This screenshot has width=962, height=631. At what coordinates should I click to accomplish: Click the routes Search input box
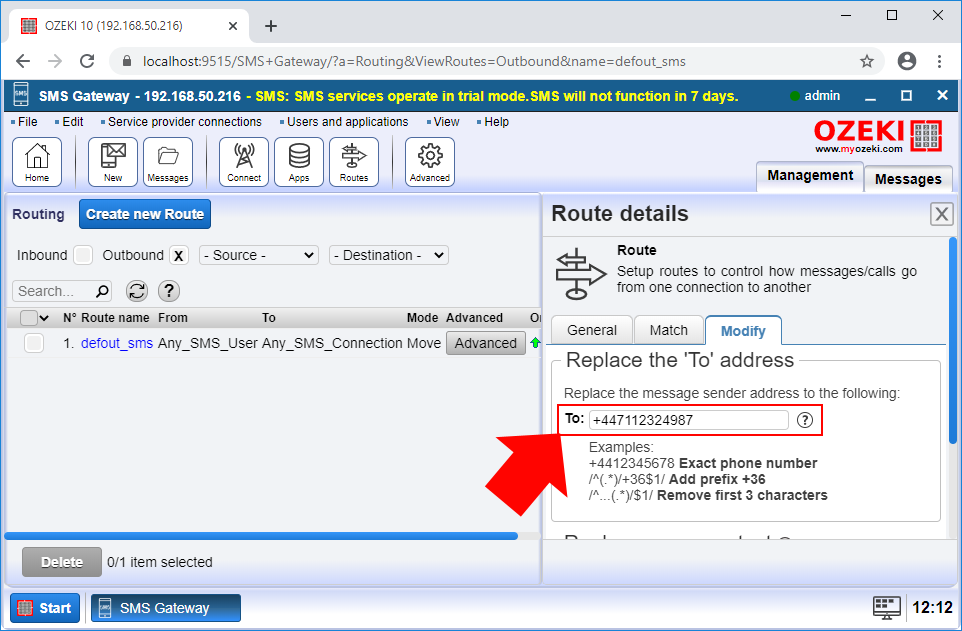click(x=61, y=291)
